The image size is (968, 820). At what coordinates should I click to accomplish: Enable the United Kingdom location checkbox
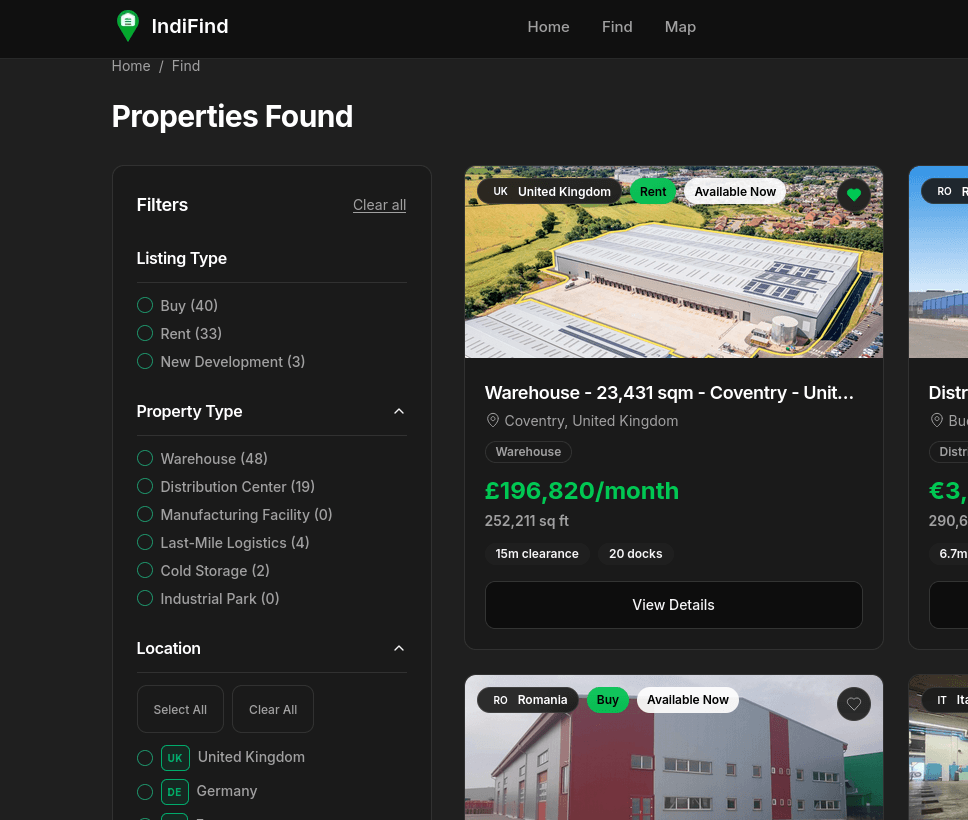click(145, 758)
